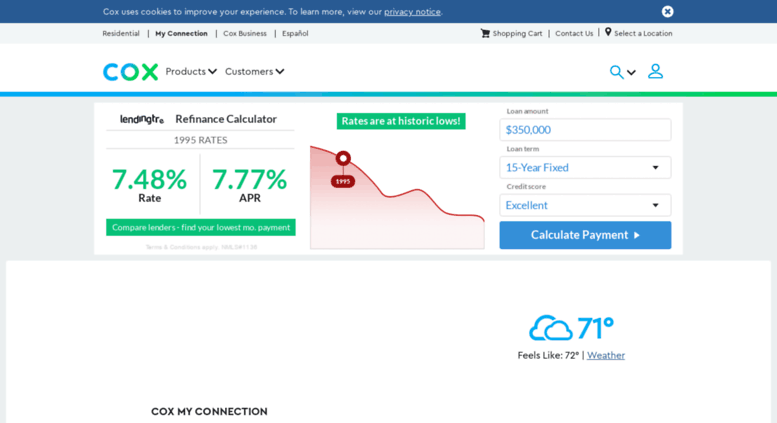
Task: Click the user account profile icon
Action: point(655,71)
